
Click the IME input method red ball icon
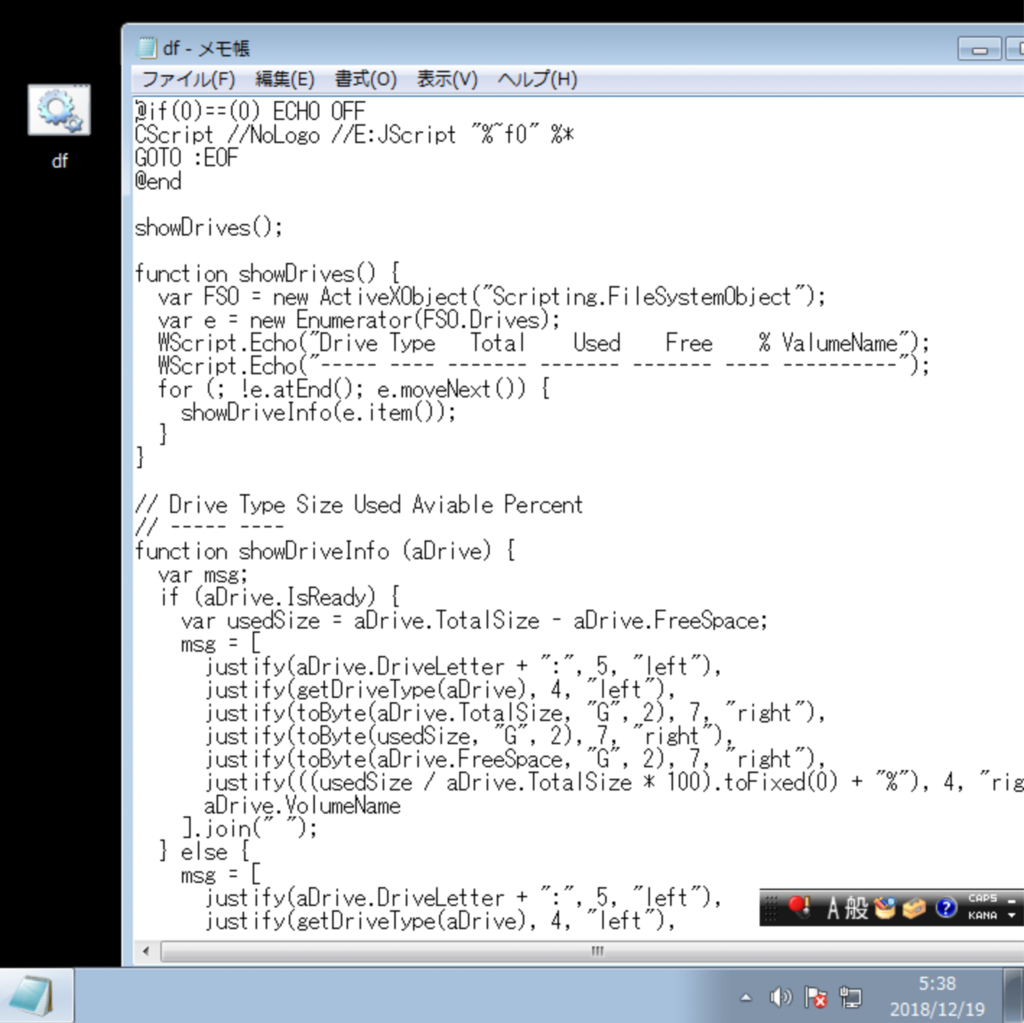pyautogui.click(x=800, y=907)
